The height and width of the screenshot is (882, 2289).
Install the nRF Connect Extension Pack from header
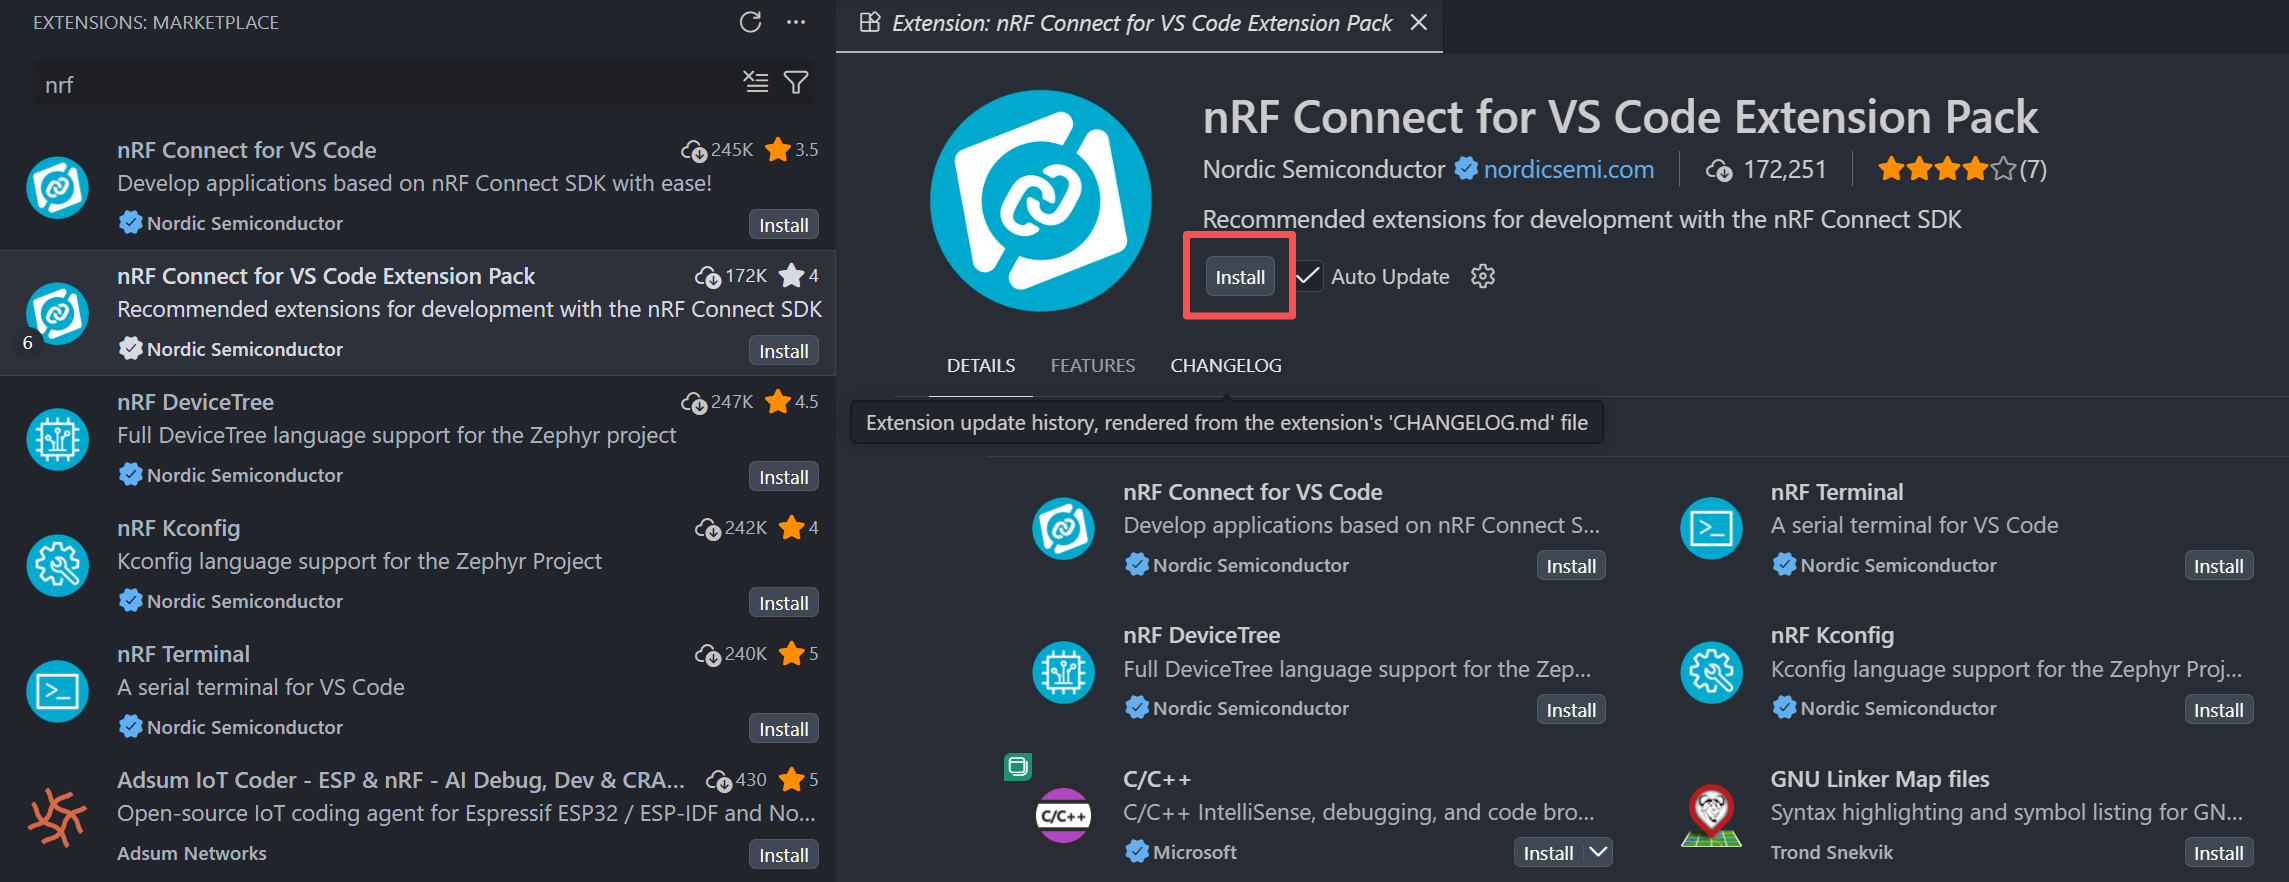point(1240,277)
